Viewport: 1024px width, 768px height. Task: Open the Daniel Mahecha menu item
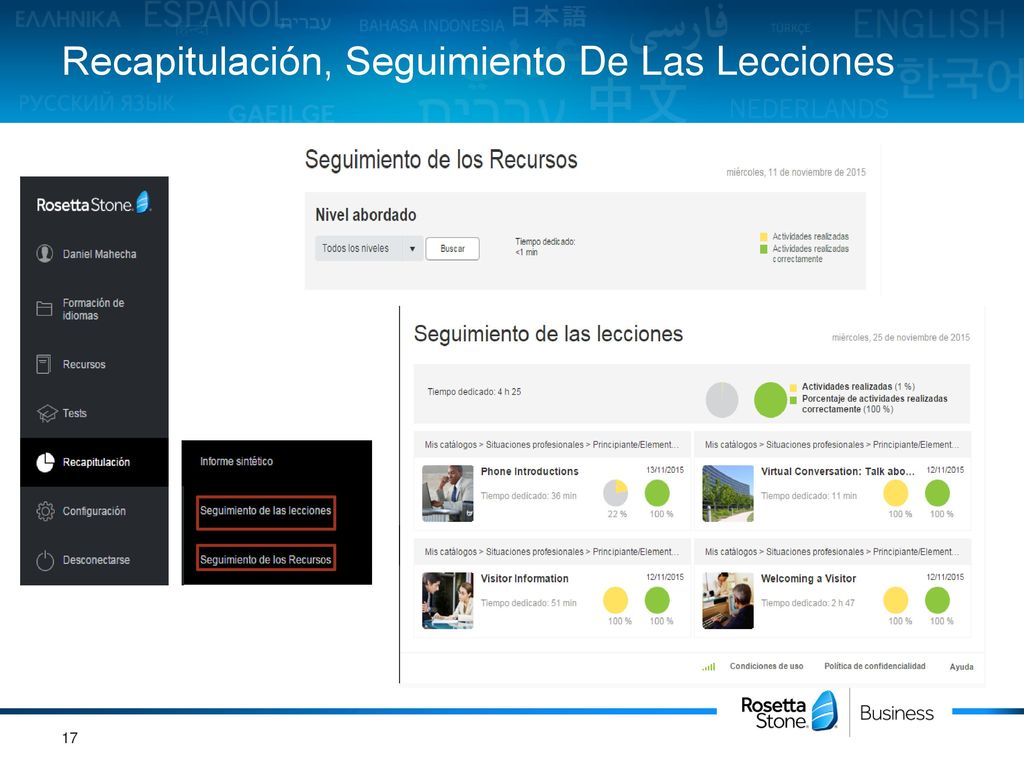tap(94, 253)
